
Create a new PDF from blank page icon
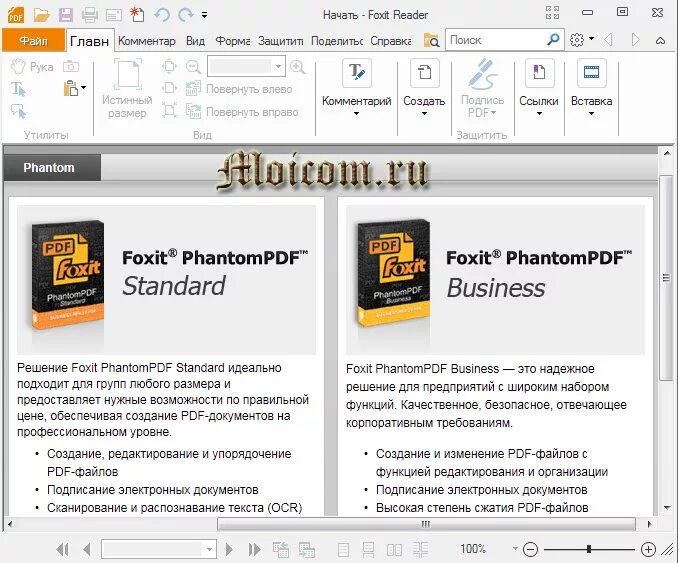pyautogui.click(x=137, y=15)
